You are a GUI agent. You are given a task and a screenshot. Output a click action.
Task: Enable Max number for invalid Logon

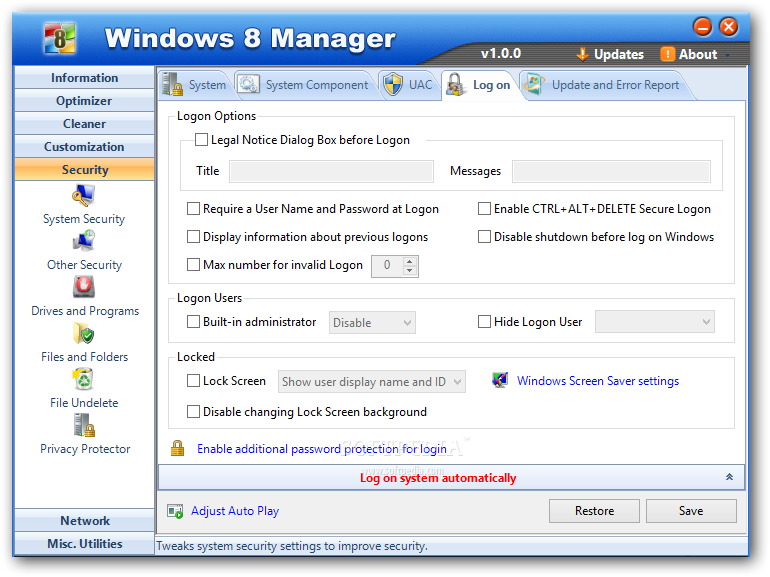(x=193, y=265)
